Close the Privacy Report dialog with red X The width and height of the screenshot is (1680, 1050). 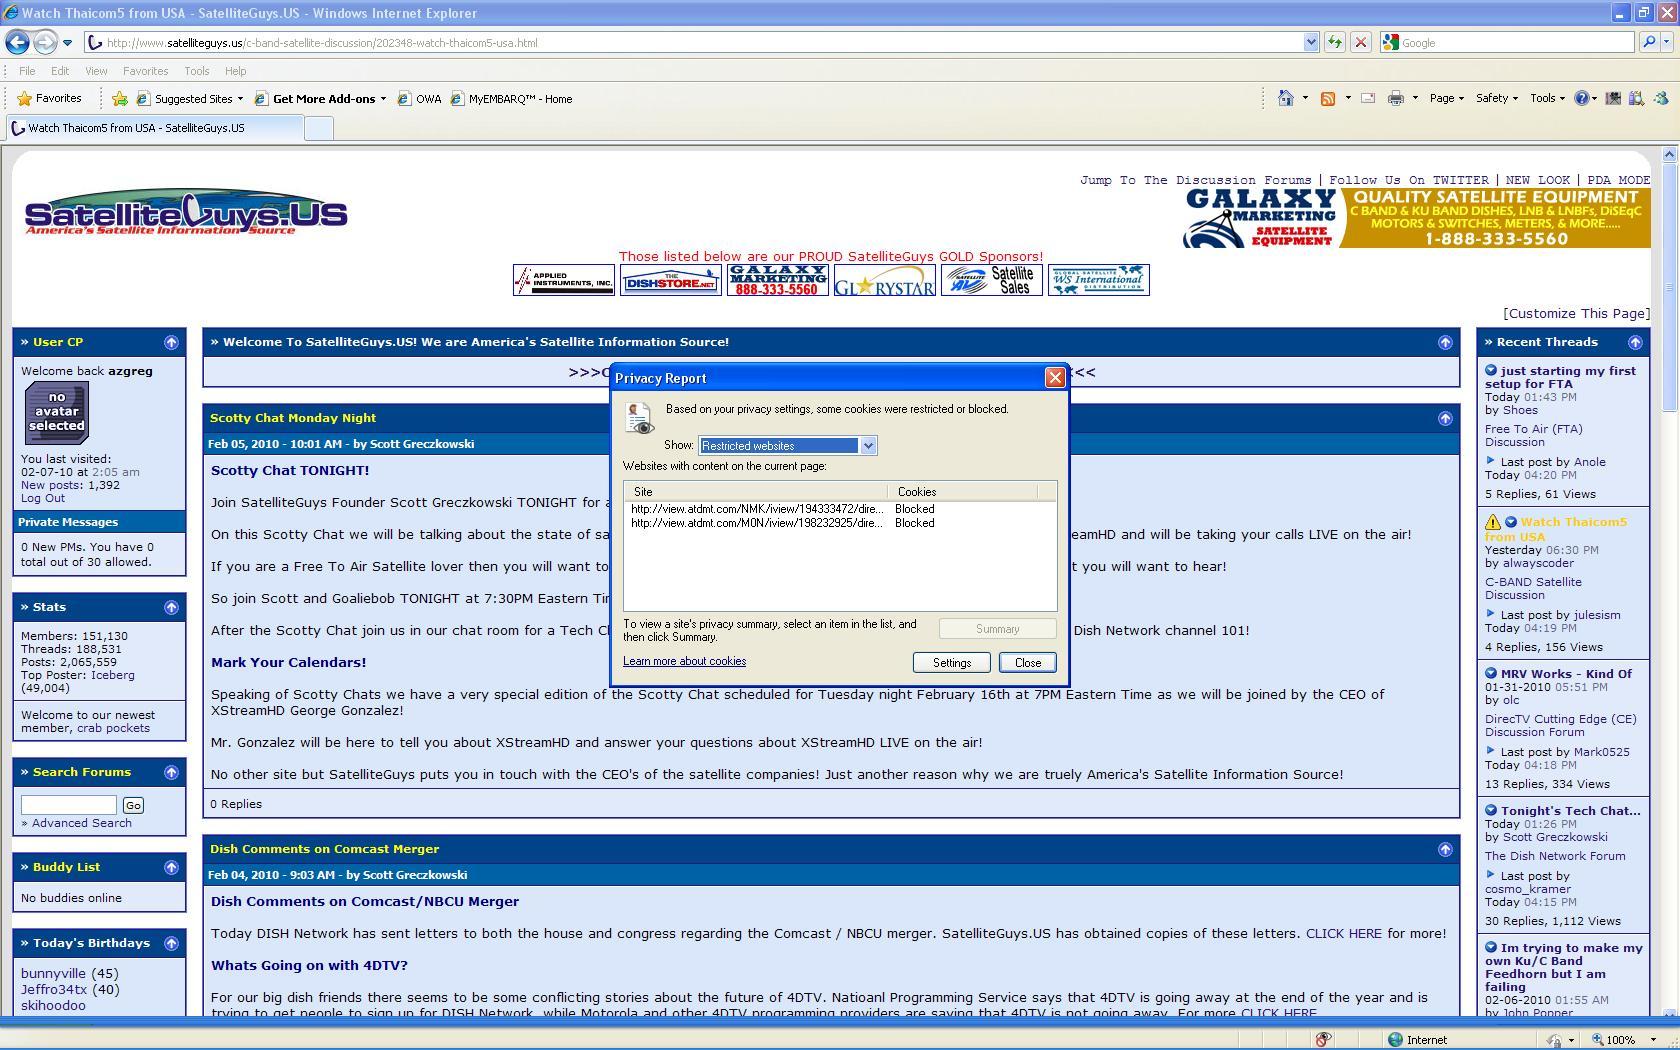[x=1054, y=377]
